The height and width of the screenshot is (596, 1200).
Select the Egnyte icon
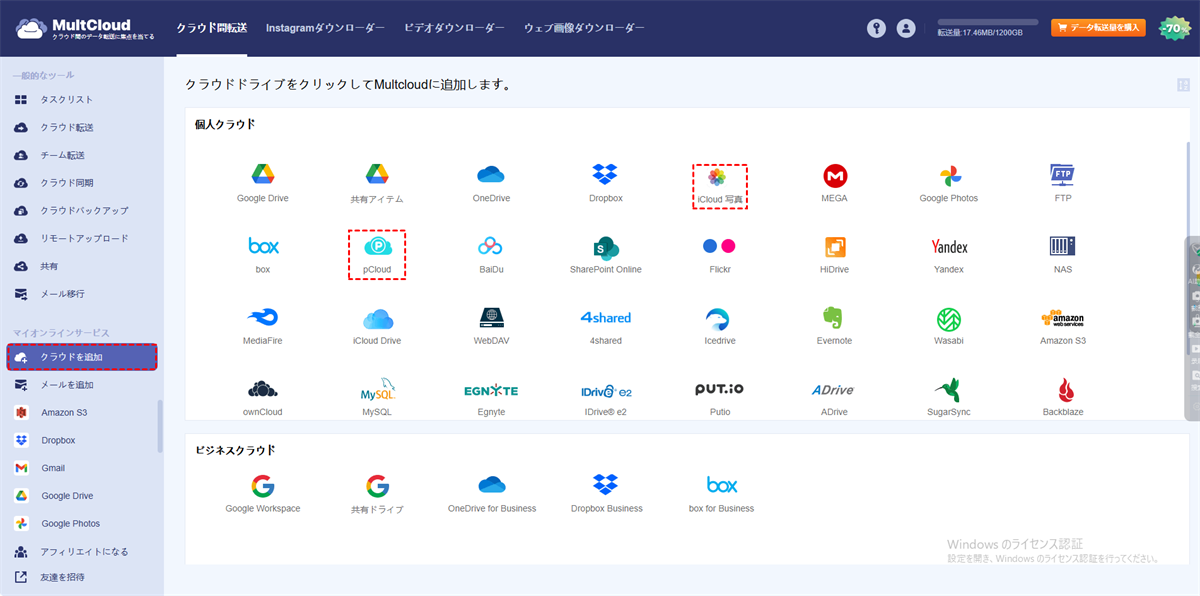(491, 390)
